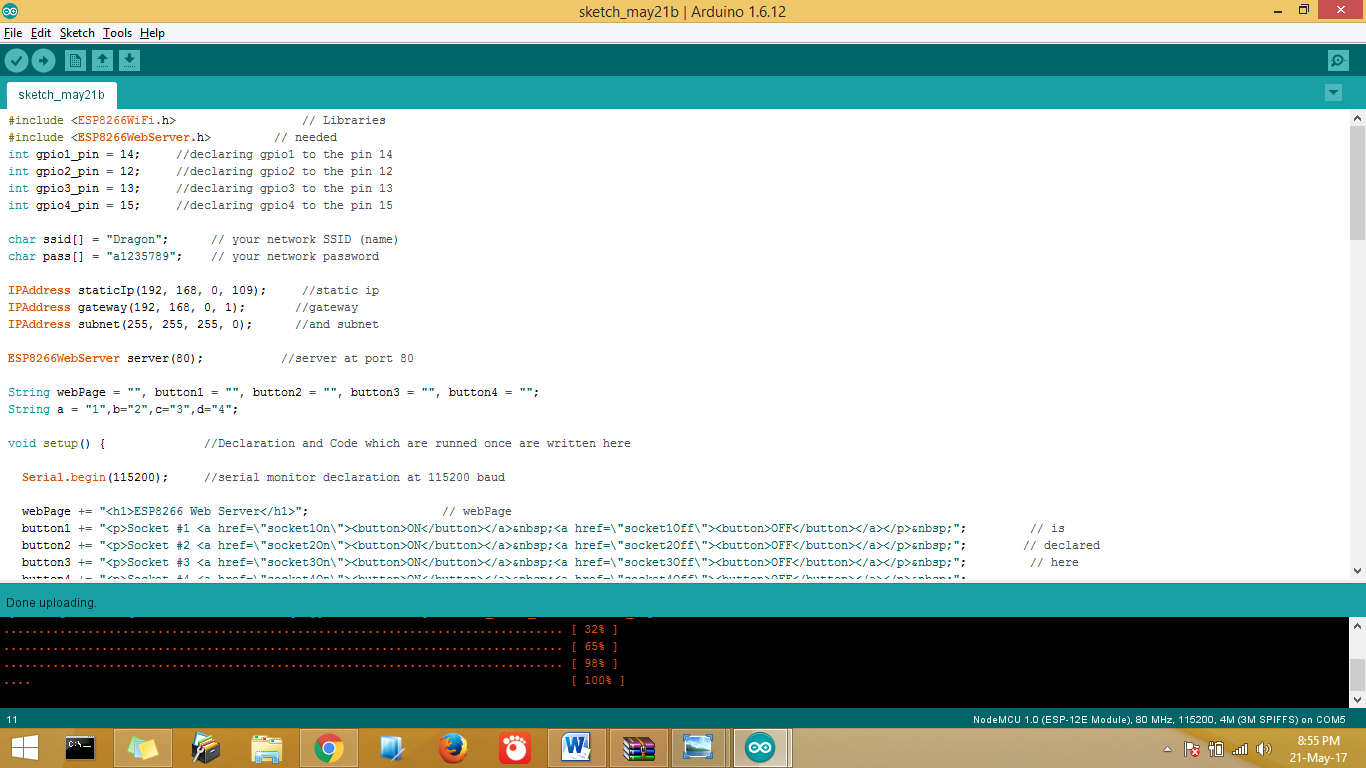This screenshot has width=1366, height=768.
Task: Create a new sketch from toolbar
Action: (x=75, y=61)
